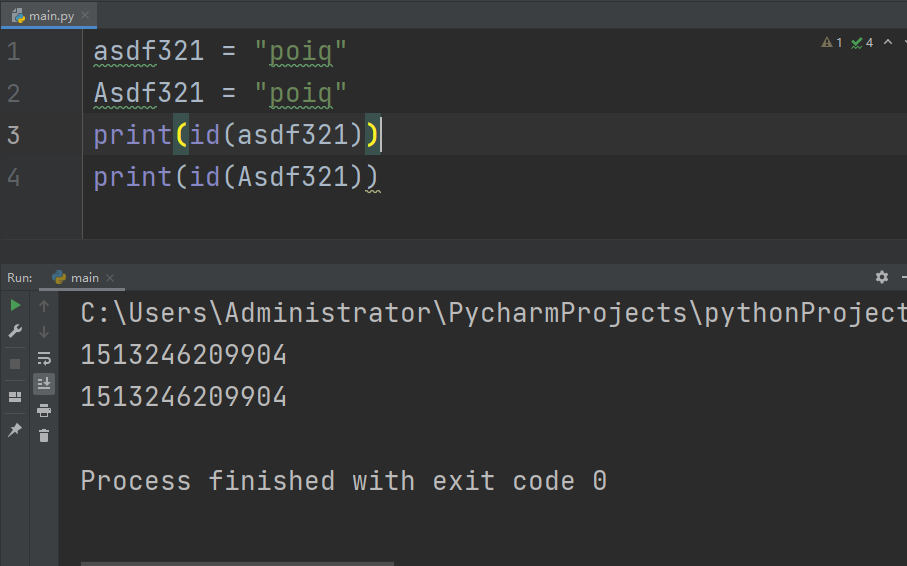The width and height of the screenshot is (907, 566).
Task: Close the main run tab
Action: click(110, 278)
